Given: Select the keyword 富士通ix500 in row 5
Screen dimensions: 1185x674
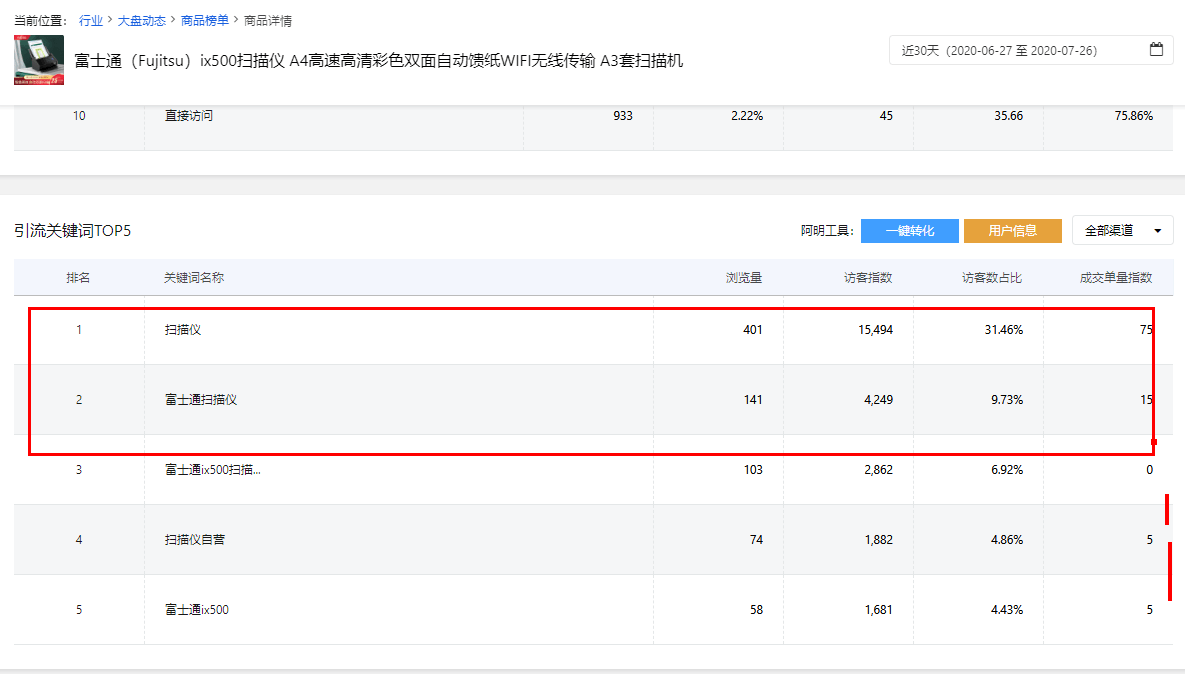Looking at the screenshot, I should coord(196,610).
